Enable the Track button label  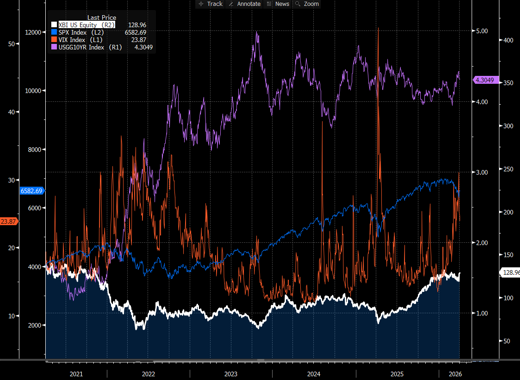click(215, 4)
